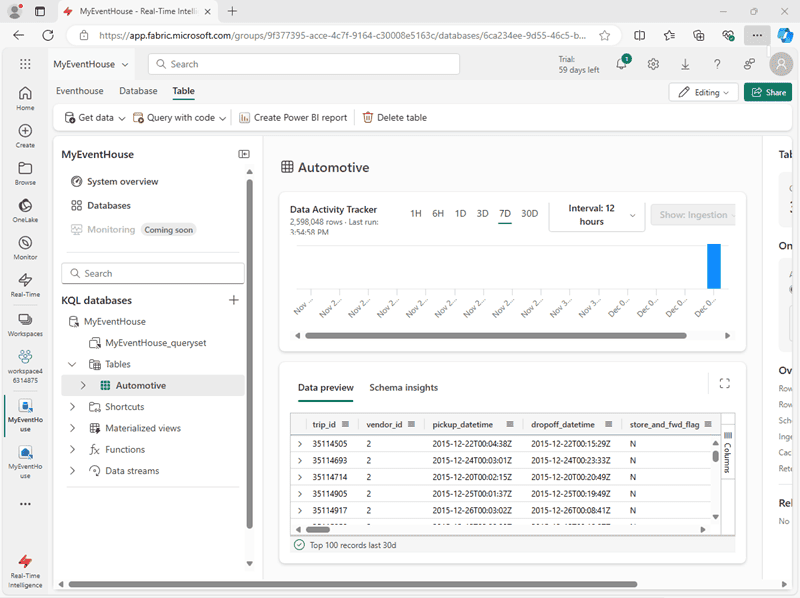
Task: Switch time range to 3D
Action: (x=482, y=213)
